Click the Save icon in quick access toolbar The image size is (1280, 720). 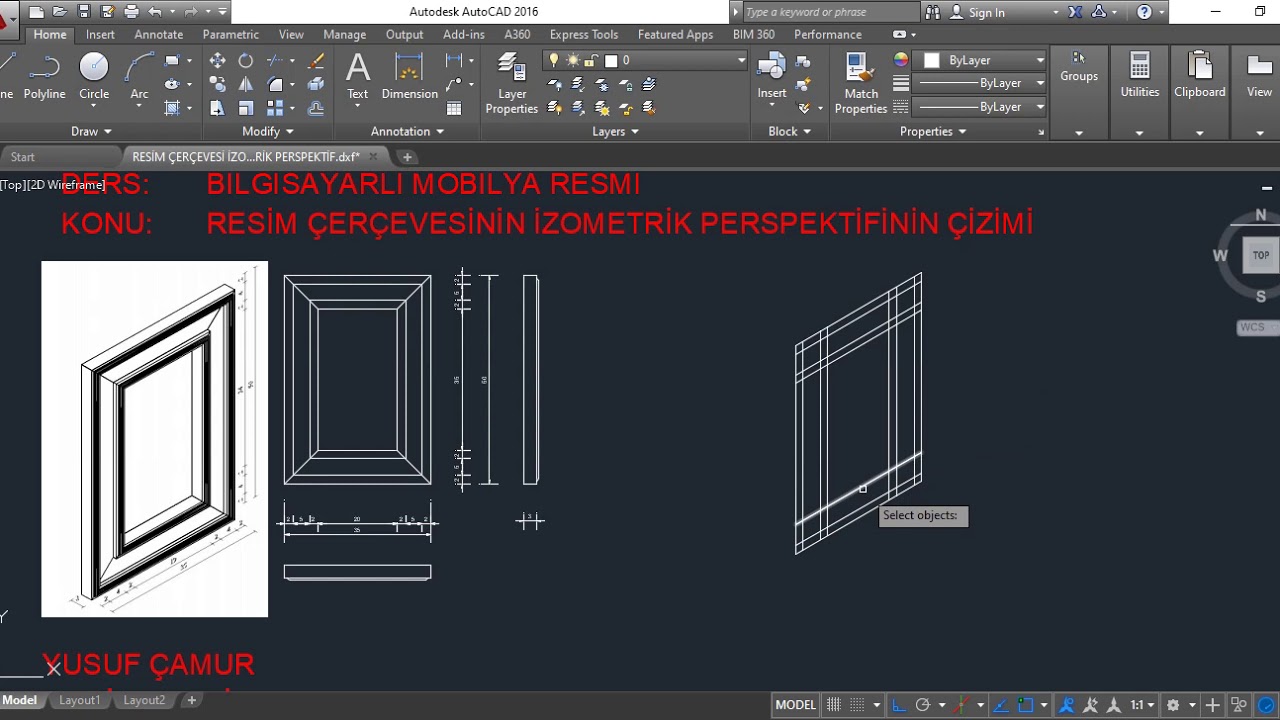click(x=84, y=12)
